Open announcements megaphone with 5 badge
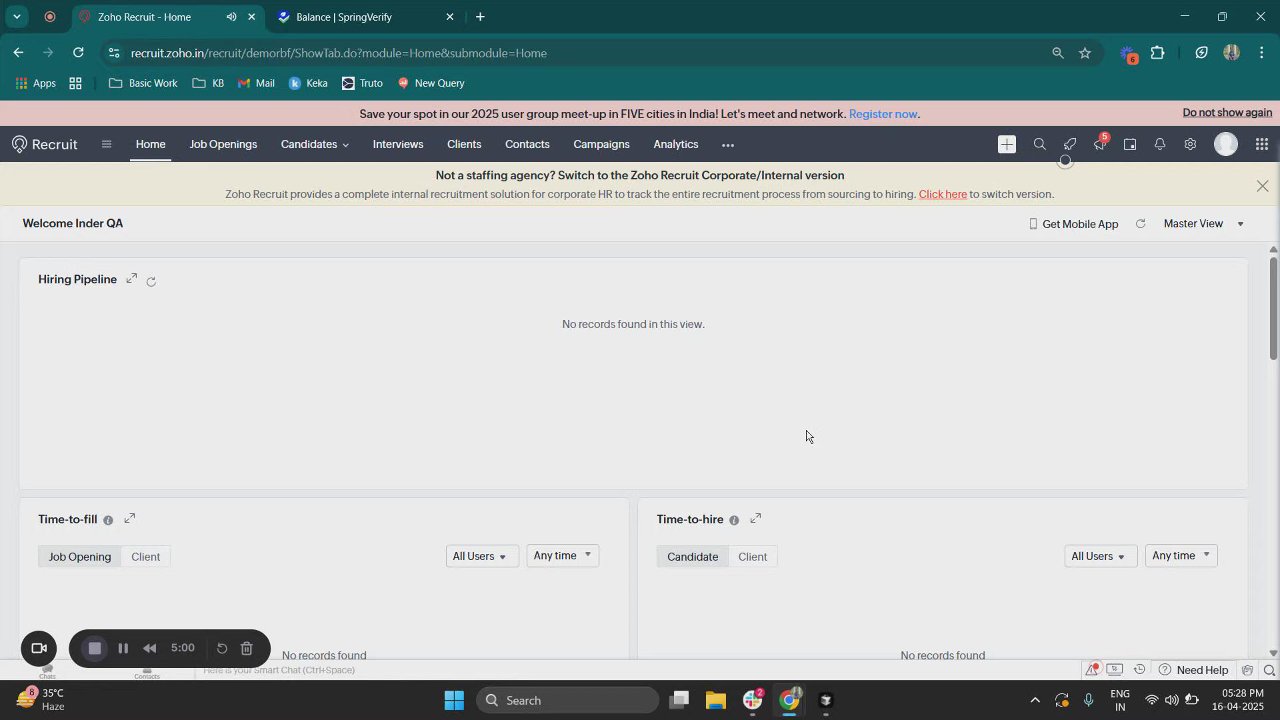Viewport: 1280px width, 720px height. [1100, 144]
